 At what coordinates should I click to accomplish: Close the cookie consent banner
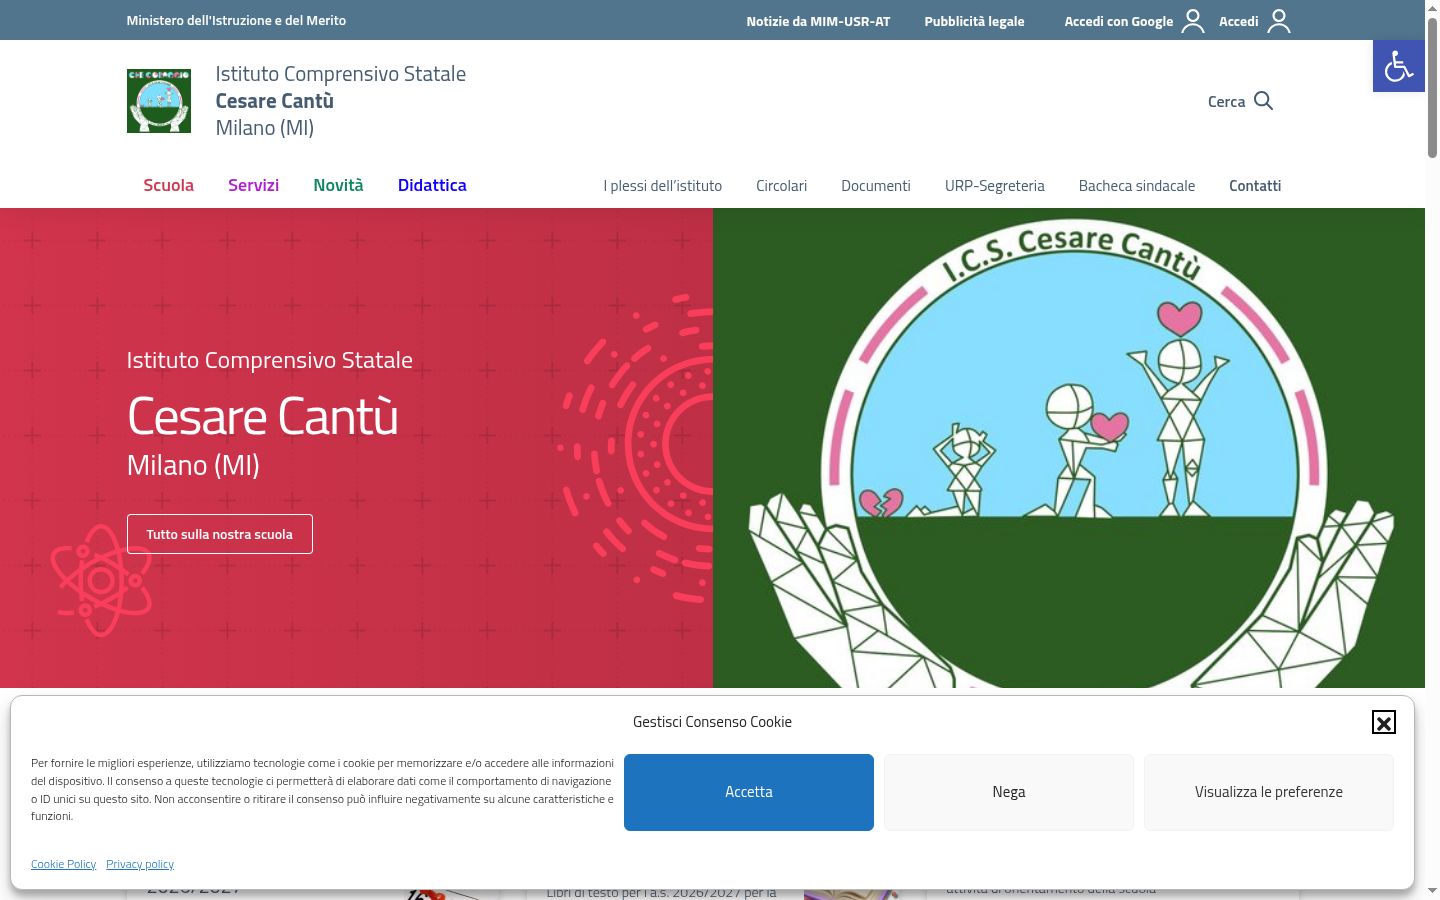tap(1383, 722)
